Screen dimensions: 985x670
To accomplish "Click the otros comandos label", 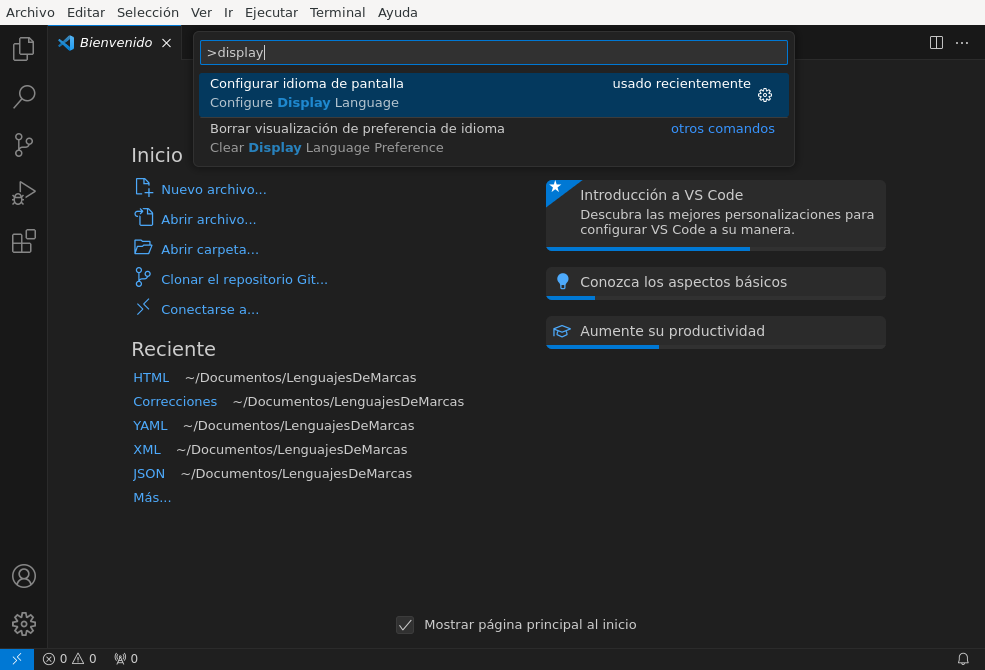I will (722, 129).
